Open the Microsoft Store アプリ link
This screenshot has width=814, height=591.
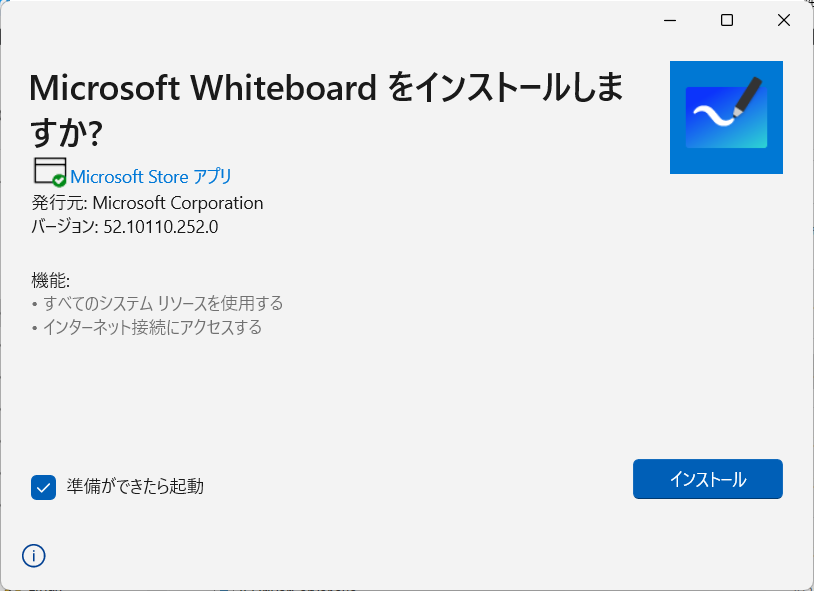(x=151, y=177)
